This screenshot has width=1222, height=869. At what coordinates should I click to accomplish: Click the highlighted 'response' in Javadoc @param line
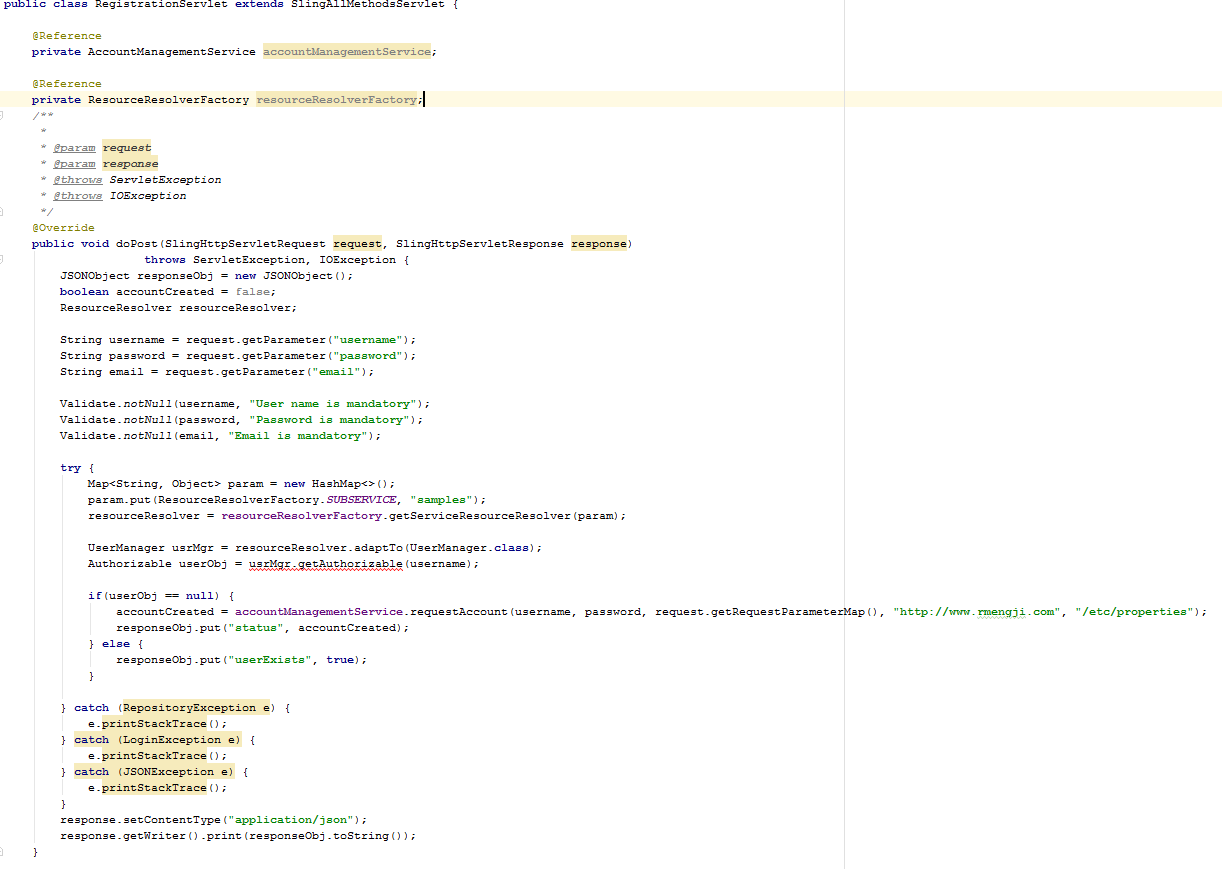tap(130, 164)
